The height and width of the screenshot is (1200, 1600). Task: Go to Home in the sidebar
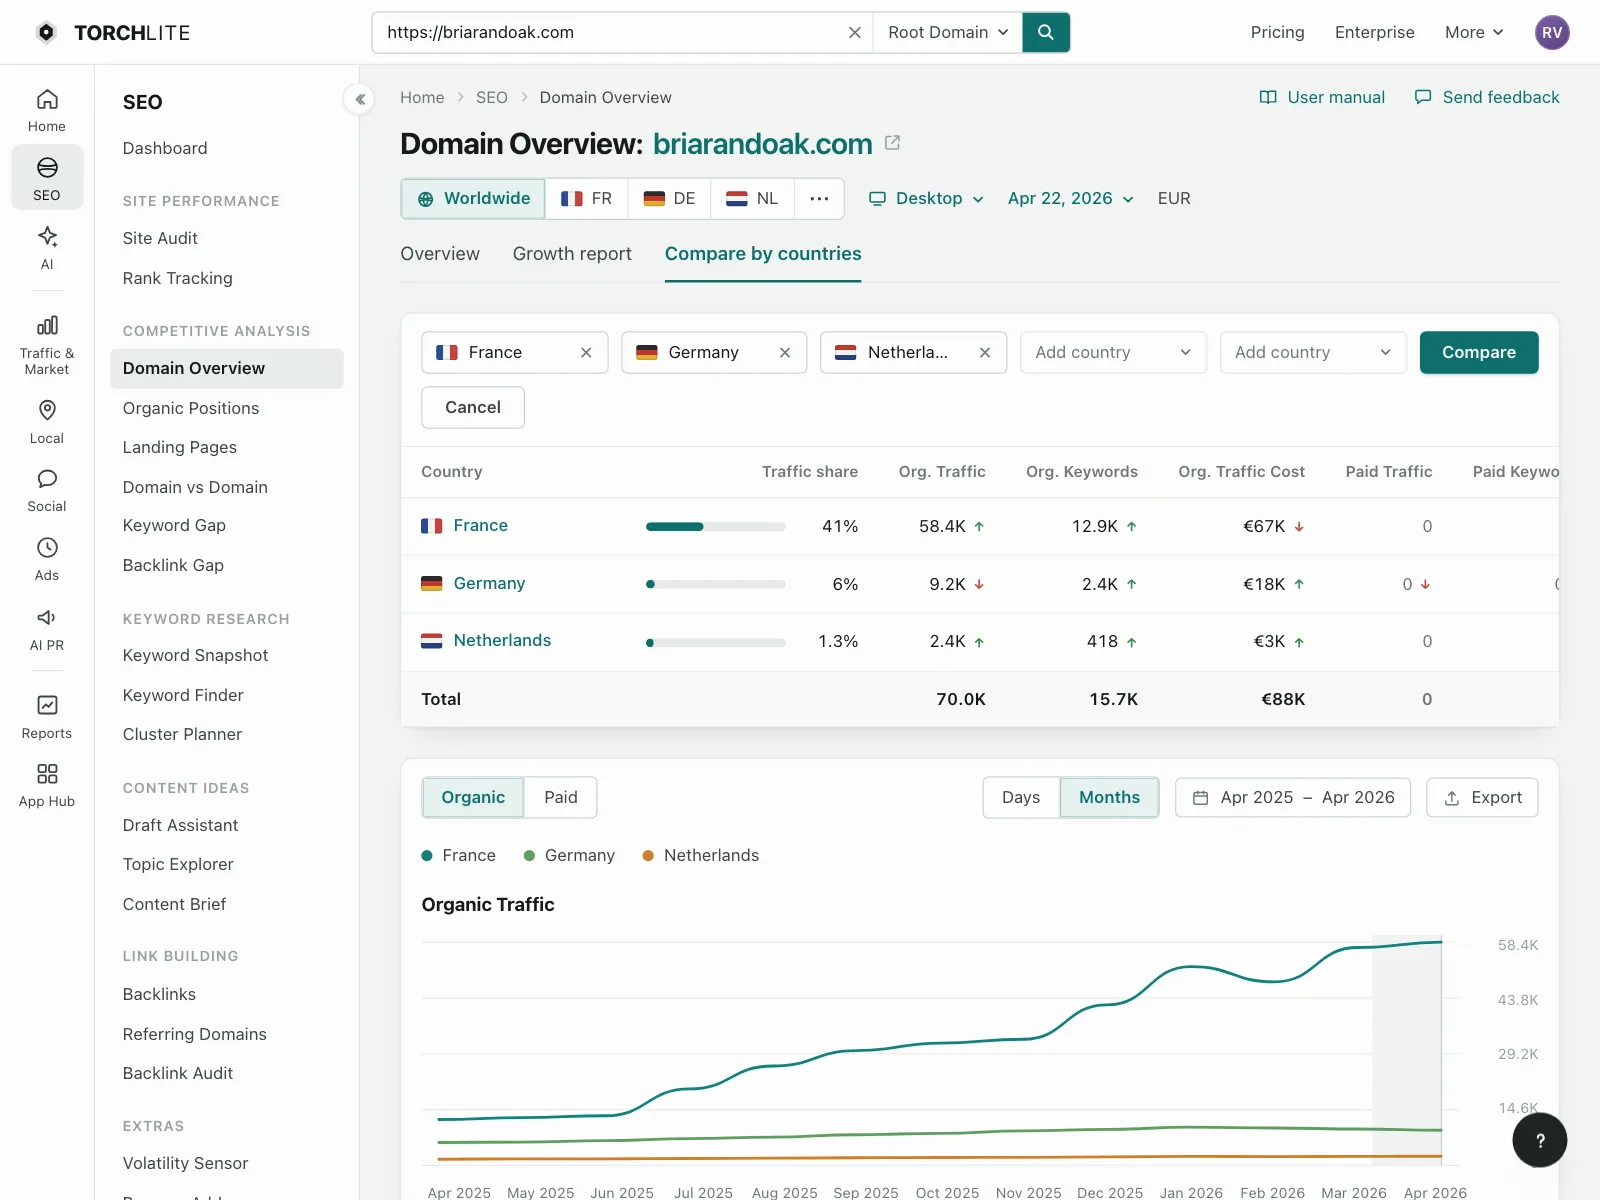coord(47,110)
